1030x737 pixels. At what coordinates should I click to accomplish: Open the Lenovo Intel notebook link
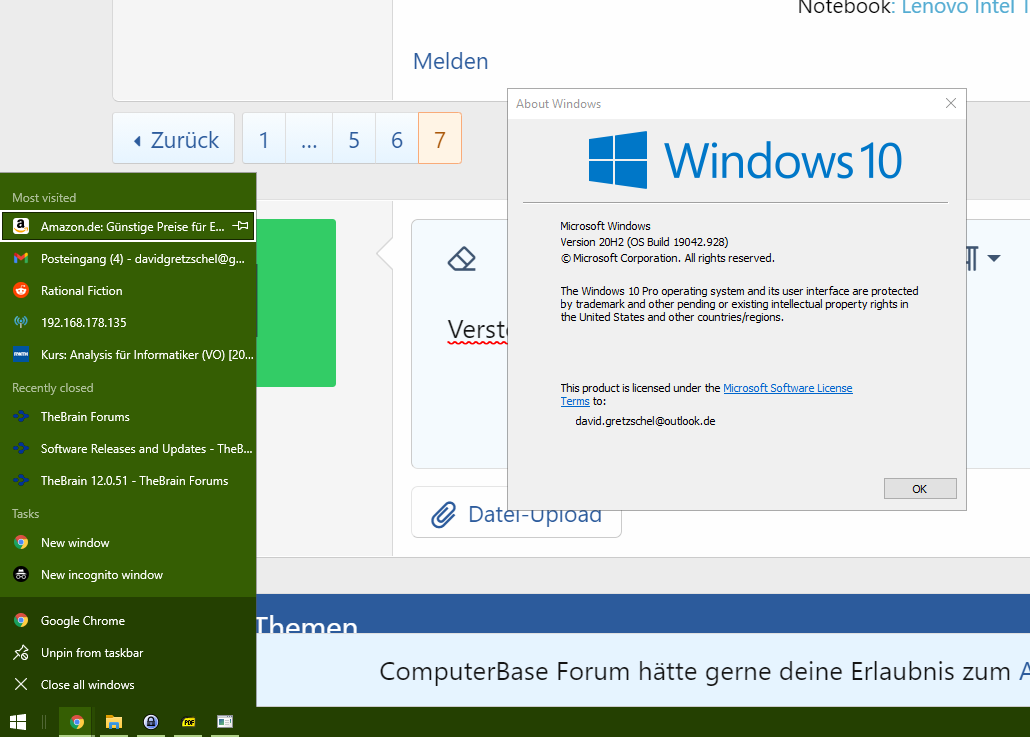[x=965, y=8]
